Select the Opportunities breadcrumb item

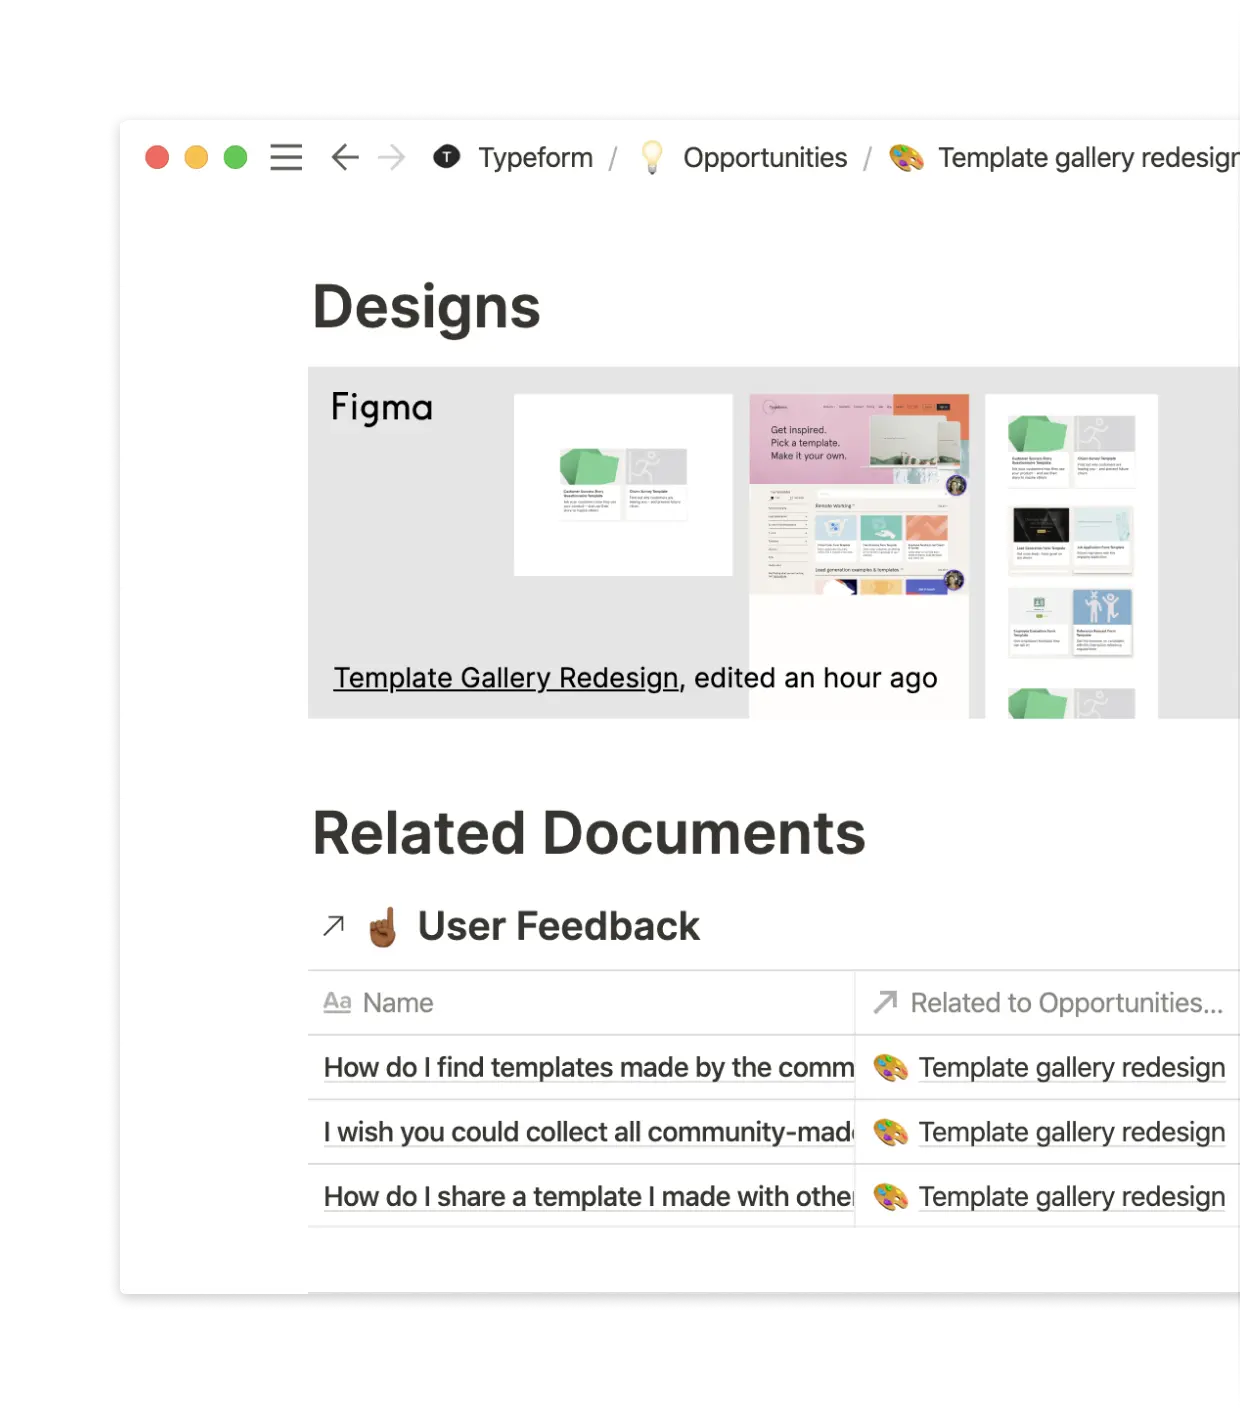pos(765,157)
